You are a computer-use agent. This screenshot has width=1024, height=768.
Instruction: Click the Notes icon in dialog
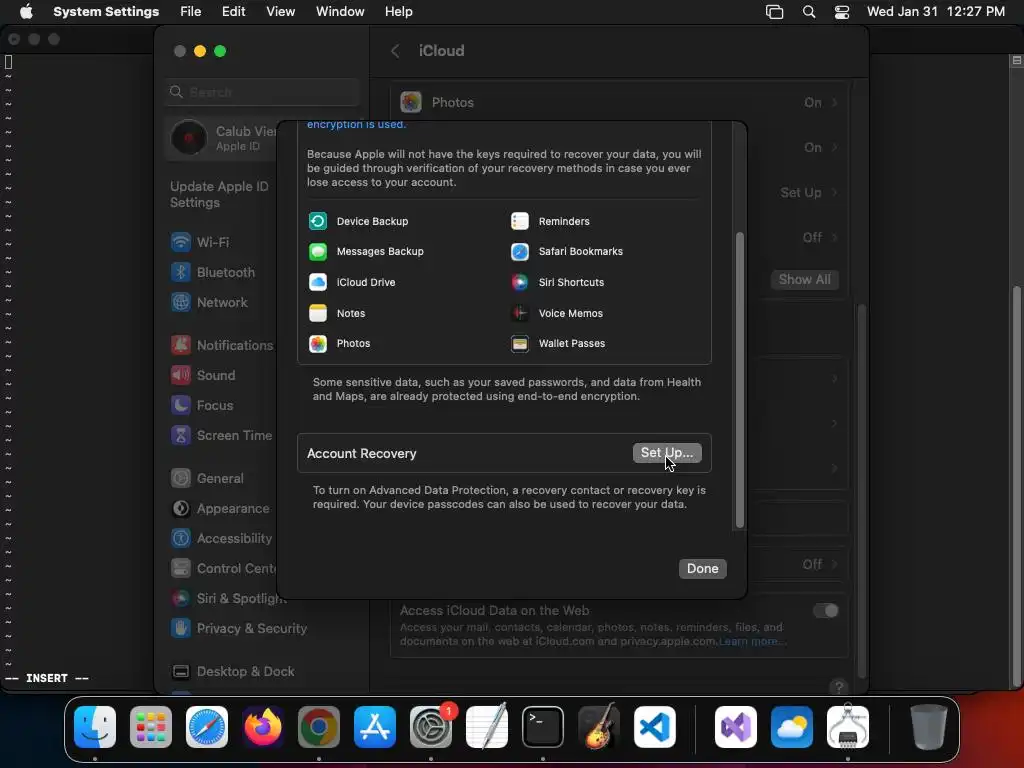click(318, 313)
